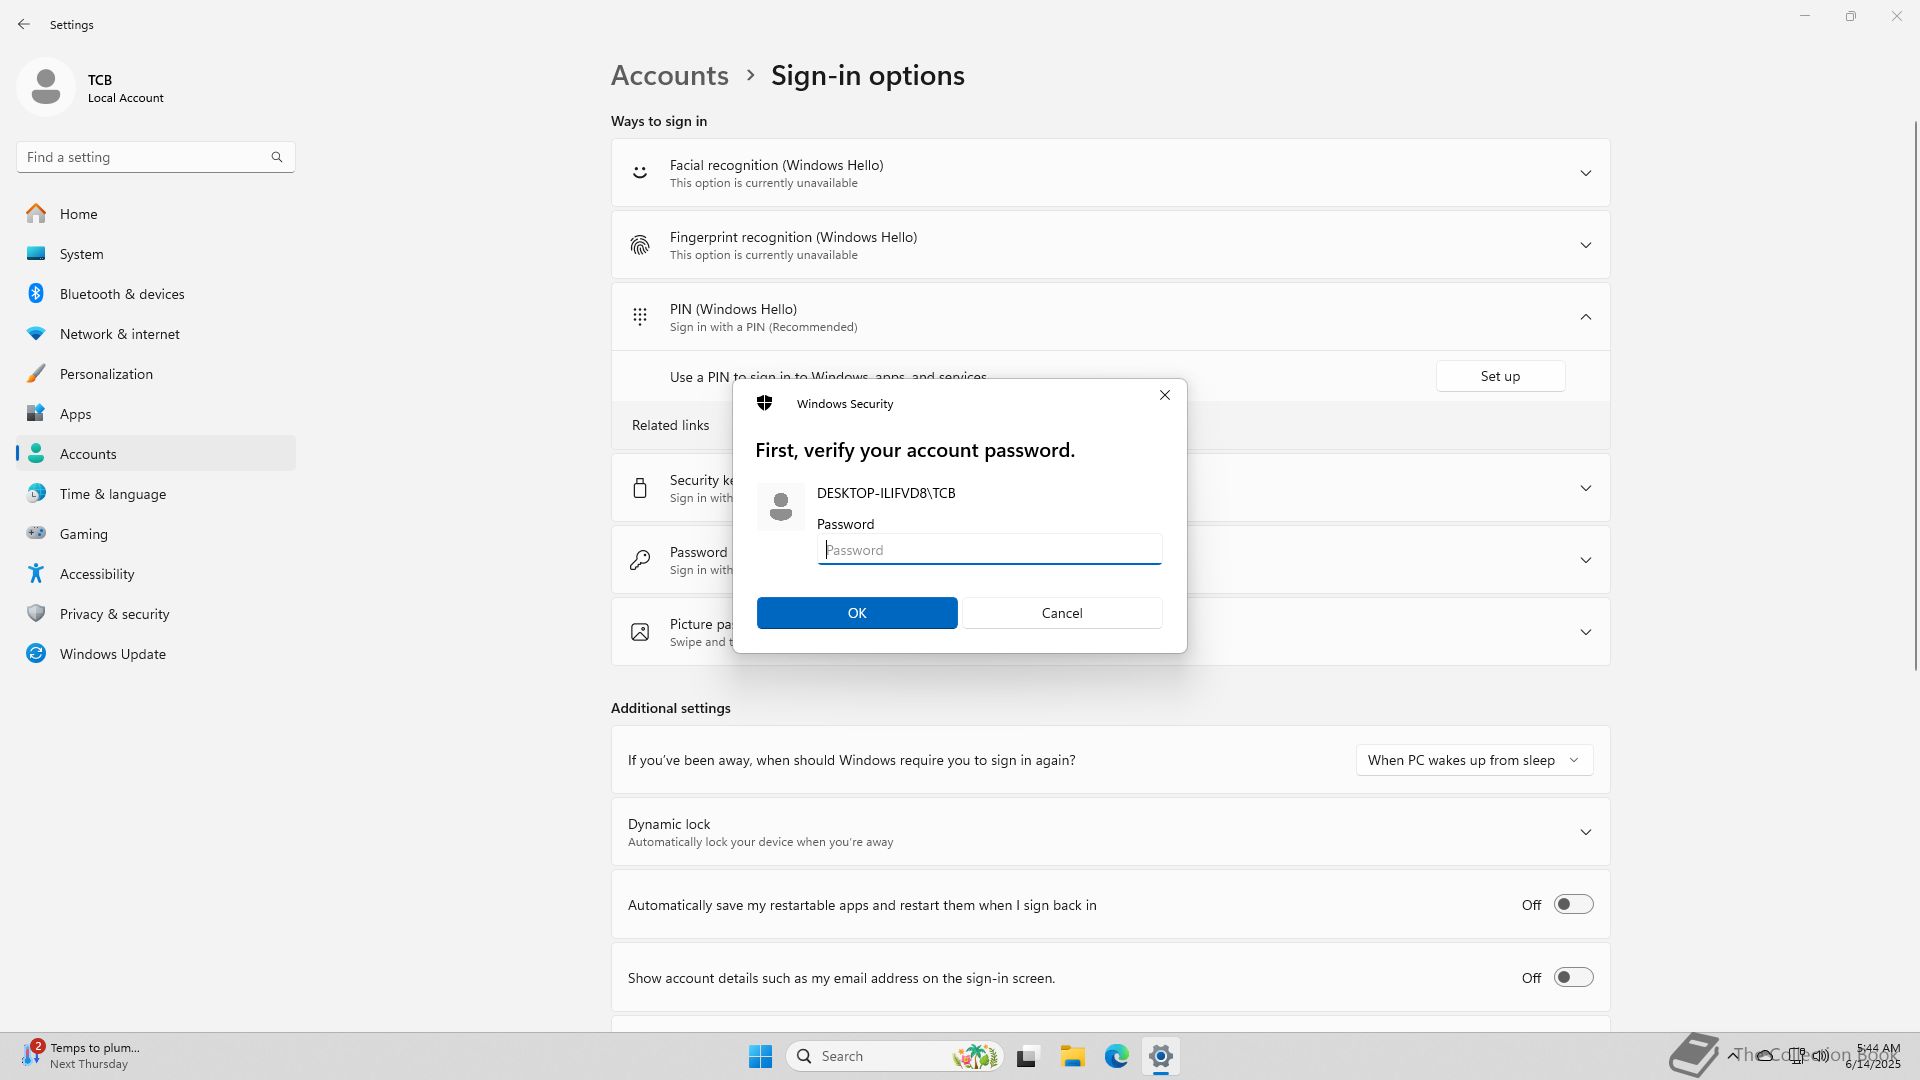Enable show account details on sign-in screen
Image resolution: width=1920 pixels, height=1080 pixels.
point(1572,978)
